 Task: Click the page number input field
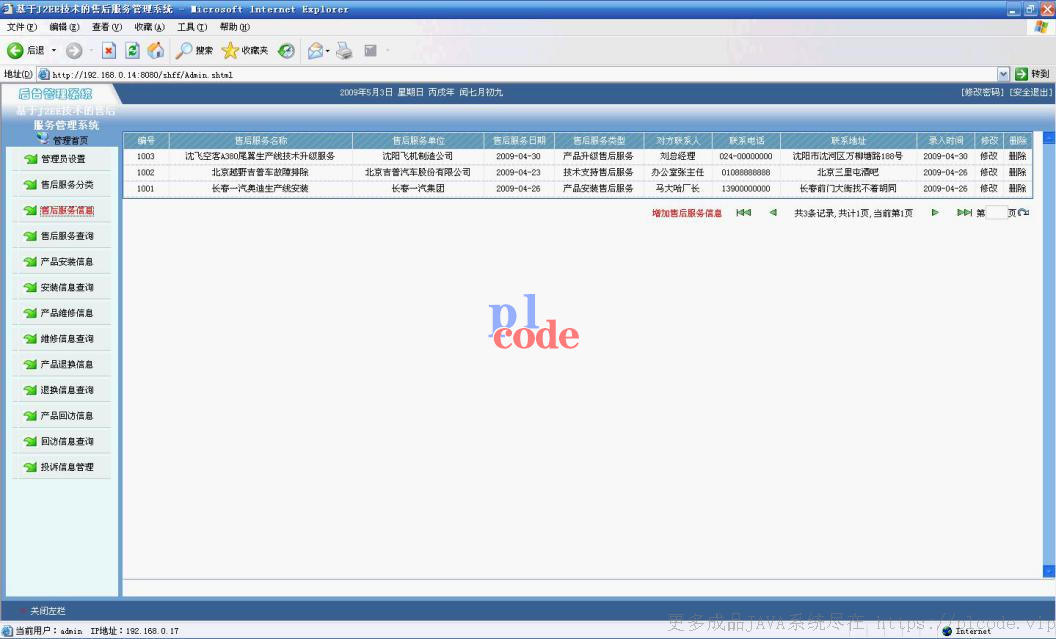point(996,213)
